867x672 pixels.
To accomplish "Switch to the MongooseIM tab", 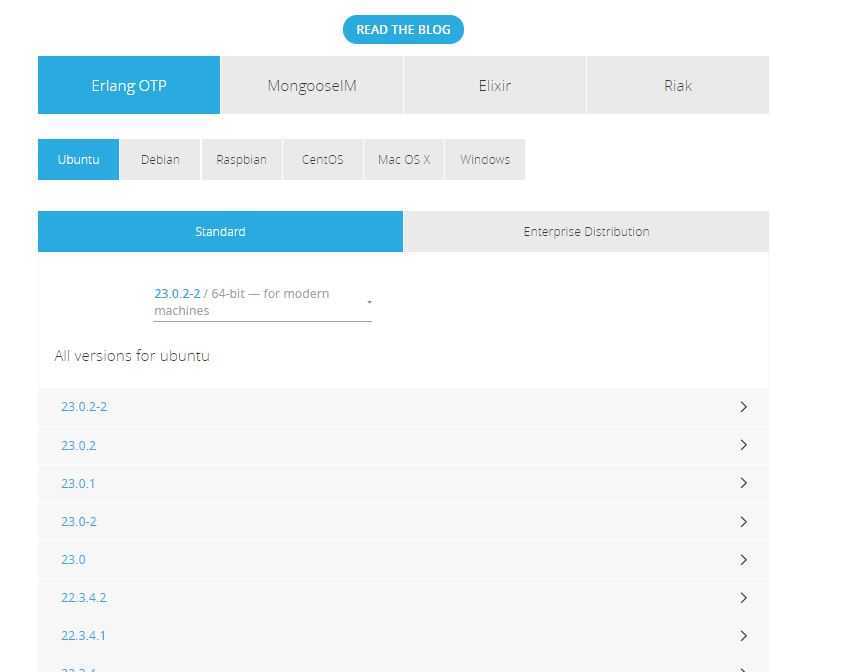I will pos(312,85).
